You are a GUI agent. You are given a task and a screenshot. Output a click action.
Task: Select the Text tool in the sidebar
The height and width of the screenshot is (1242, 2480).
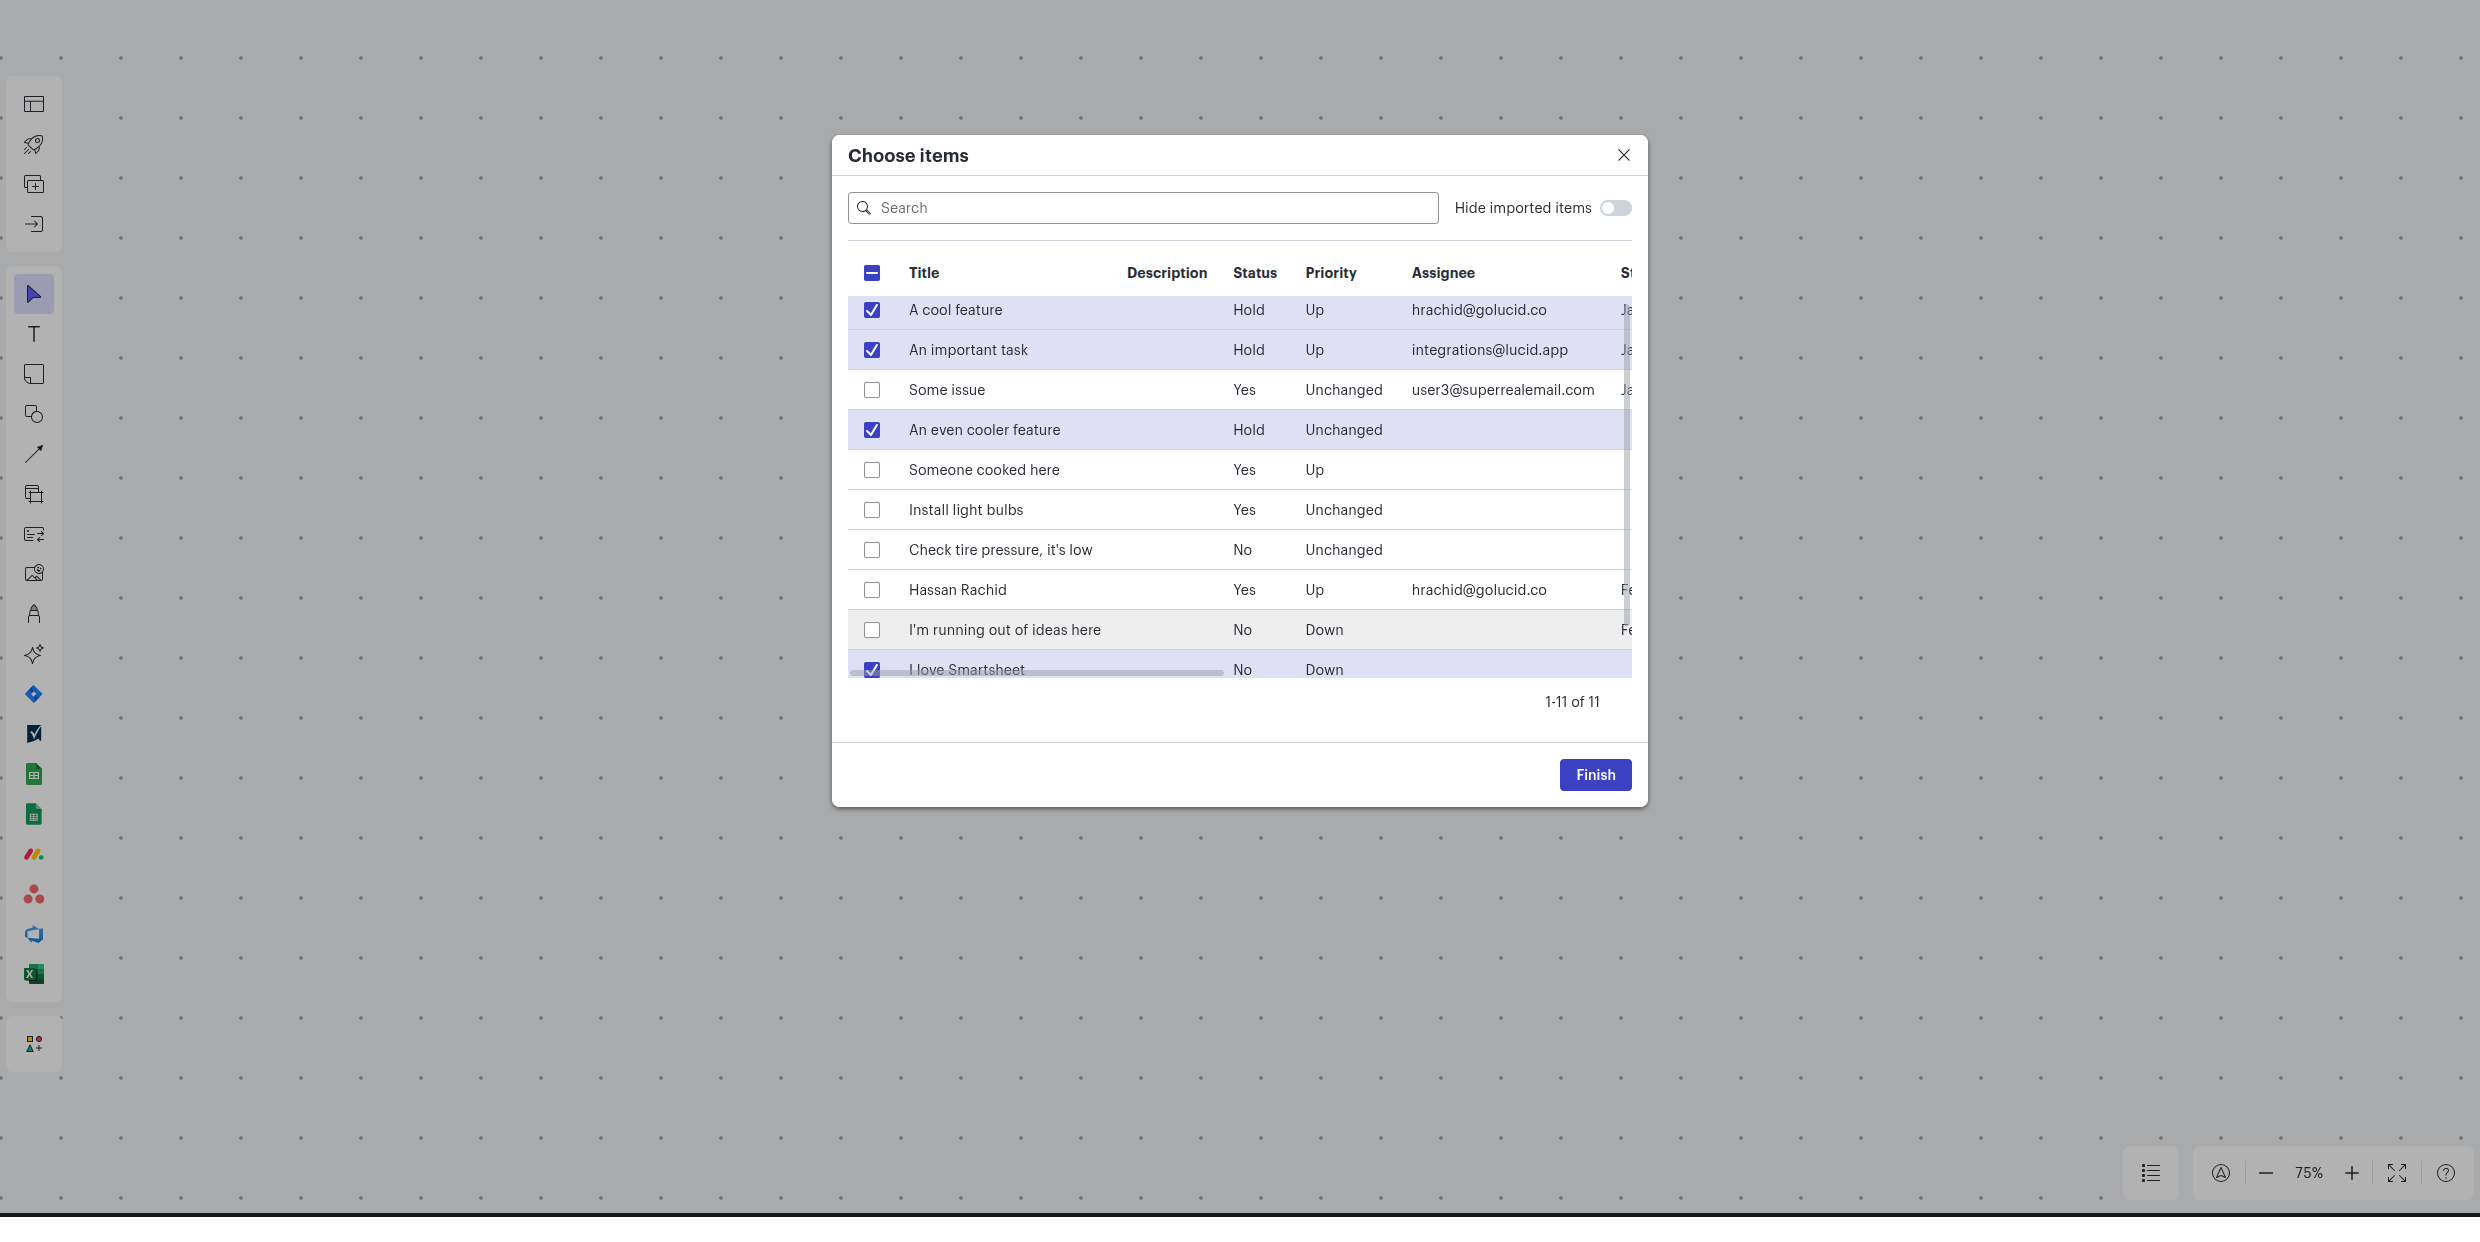tap(34, 334)
